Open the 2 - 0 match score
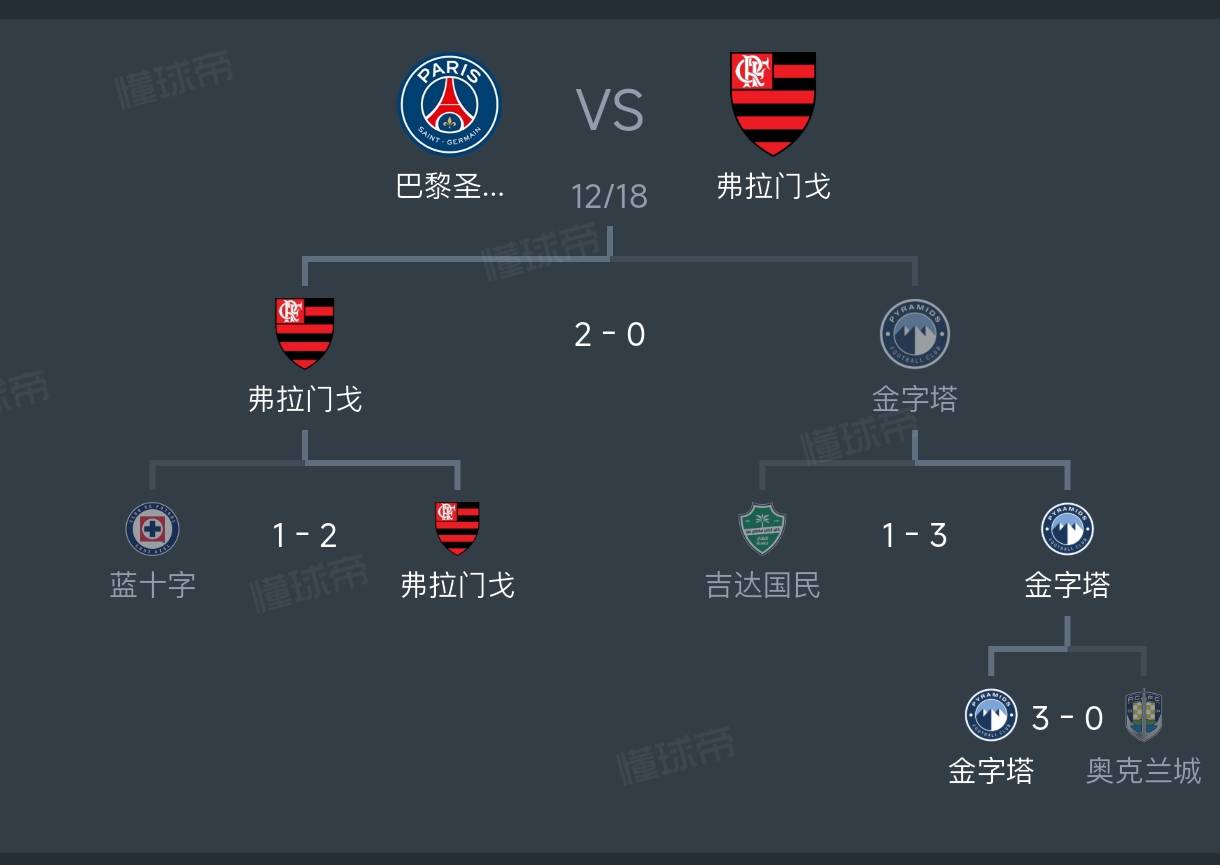Image resolution: width=1220 pixels, height=865 pixels. [x=610, y=335]
